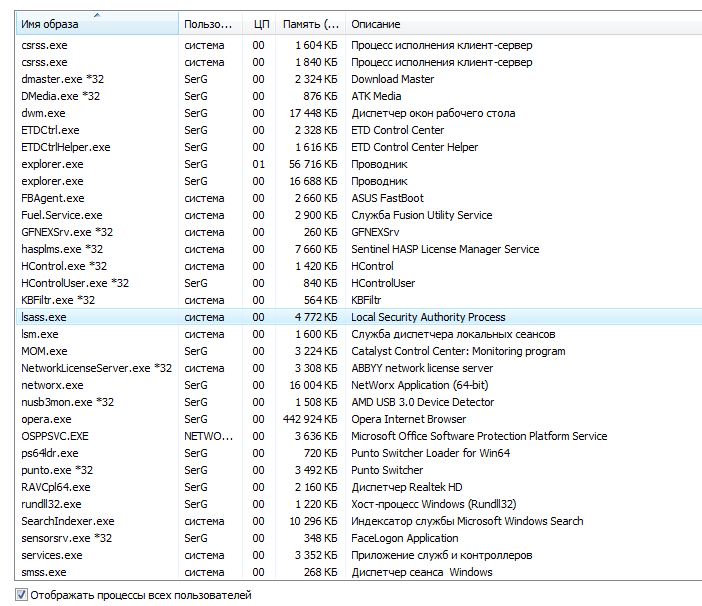Click 'Sentinel HASP License Manager Service' description
This screenshot has width=702, height=606.
point(445,249)
